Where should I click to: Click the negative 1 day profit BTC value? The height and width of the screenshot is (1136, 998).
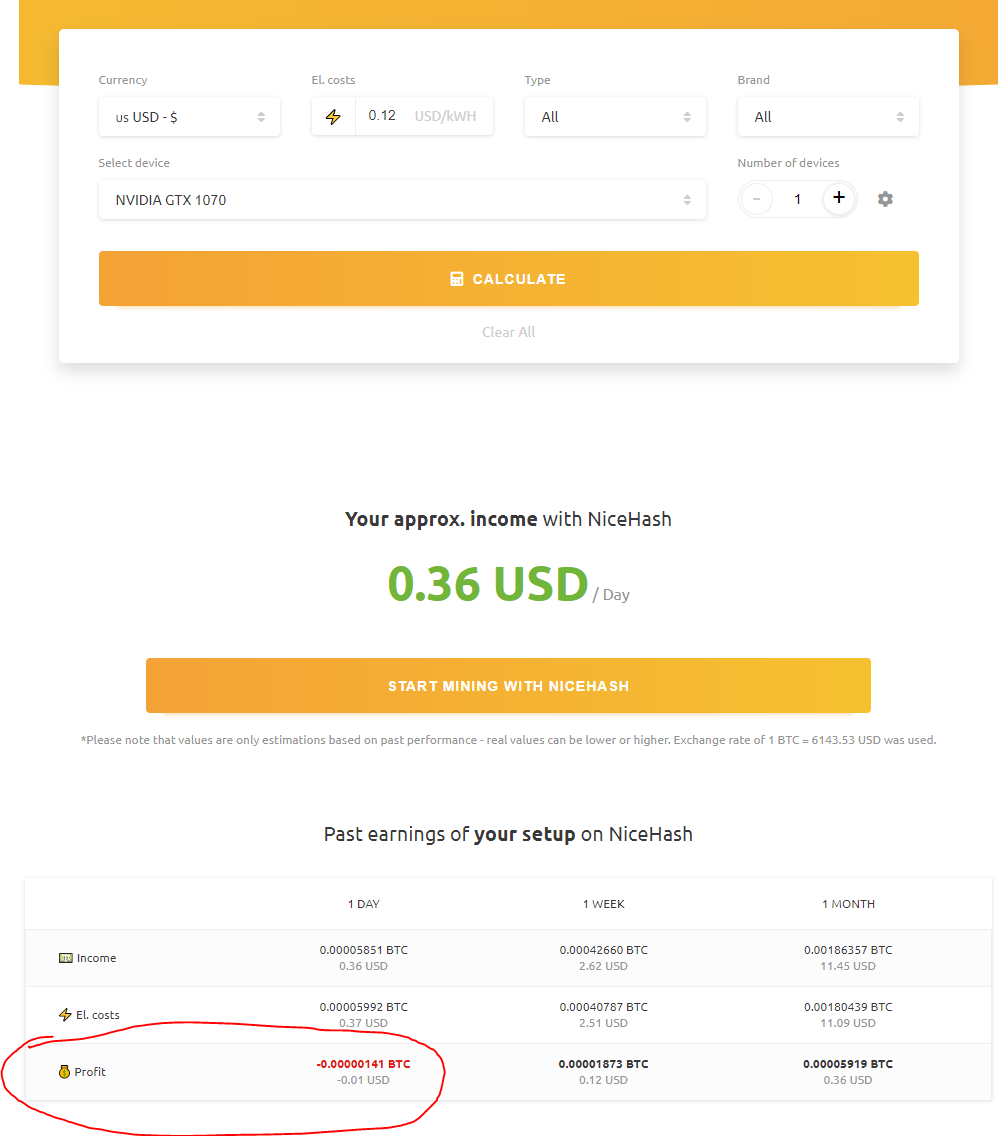coord(363,1064)
